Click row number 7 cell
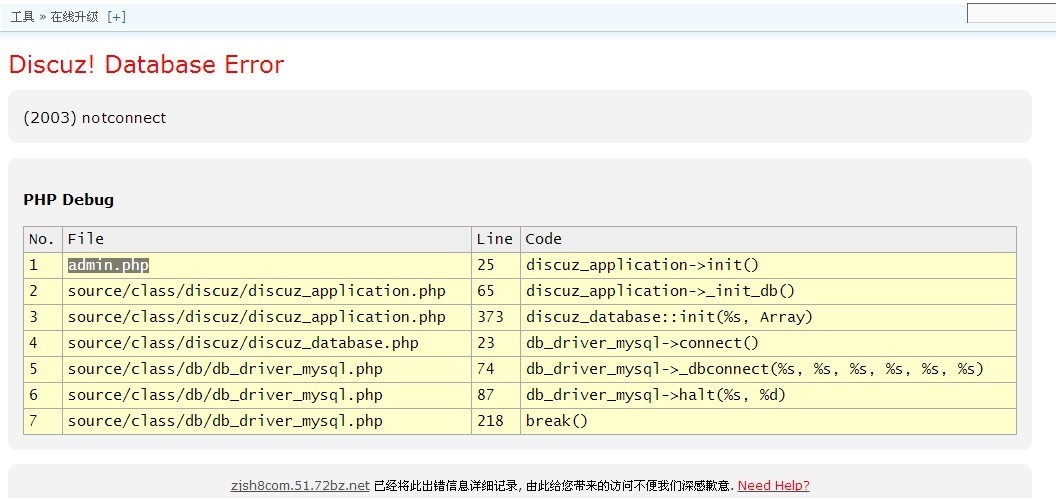 click(43, 421)
